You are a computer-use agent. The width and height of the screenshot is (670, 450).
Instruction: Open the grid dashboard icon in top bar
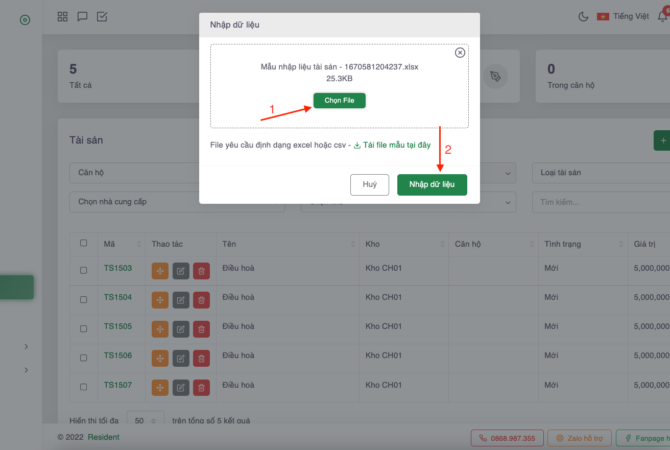tap(63, 16)
